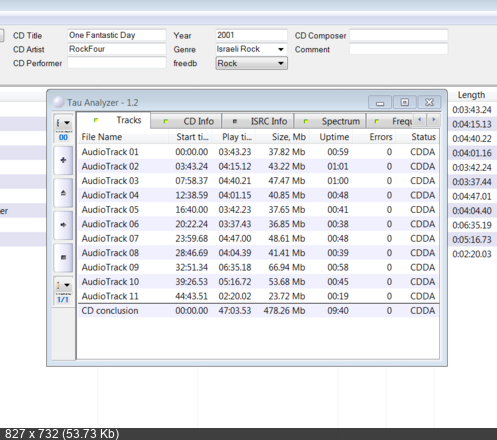Maximize the Tau Analyzer window

point(405,102)
